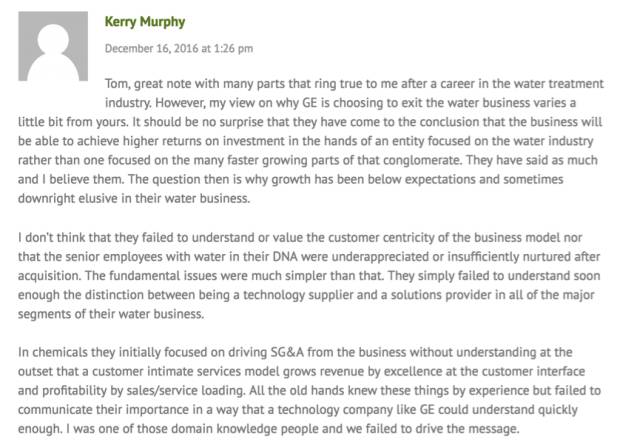Click the gray default avatar image
The width and height of the screenshot is (640, 448).
pos(53,46)
